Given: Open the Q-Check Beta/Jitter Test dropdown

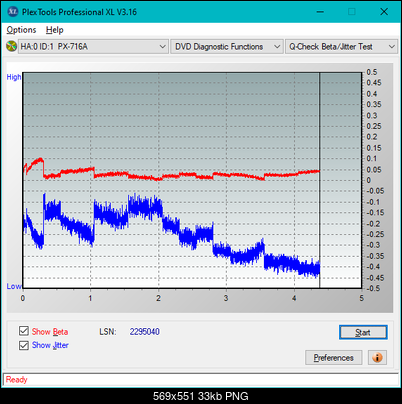Looking at the screenshot, I should 342,47.
